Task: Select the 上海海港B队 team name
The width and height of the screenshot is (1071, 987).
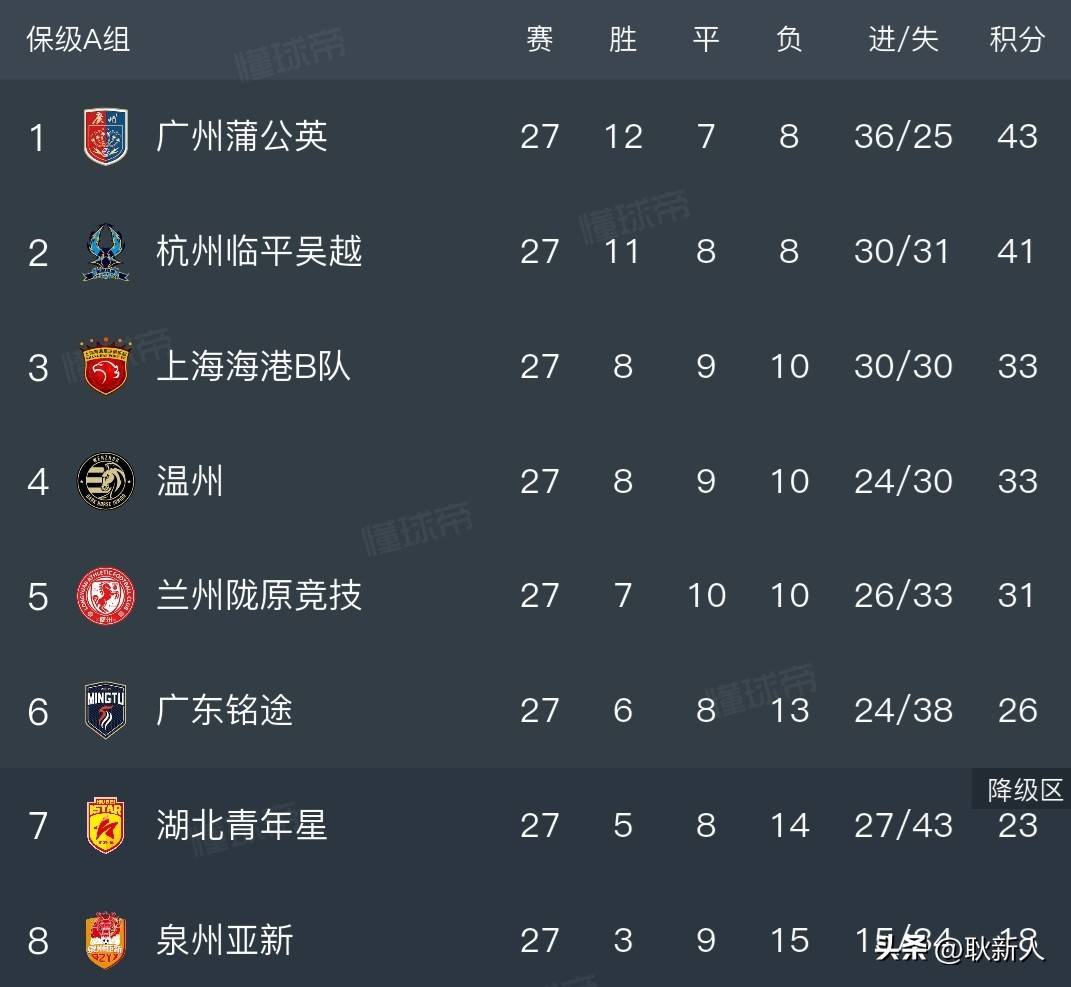Action: tap(253, 366)
